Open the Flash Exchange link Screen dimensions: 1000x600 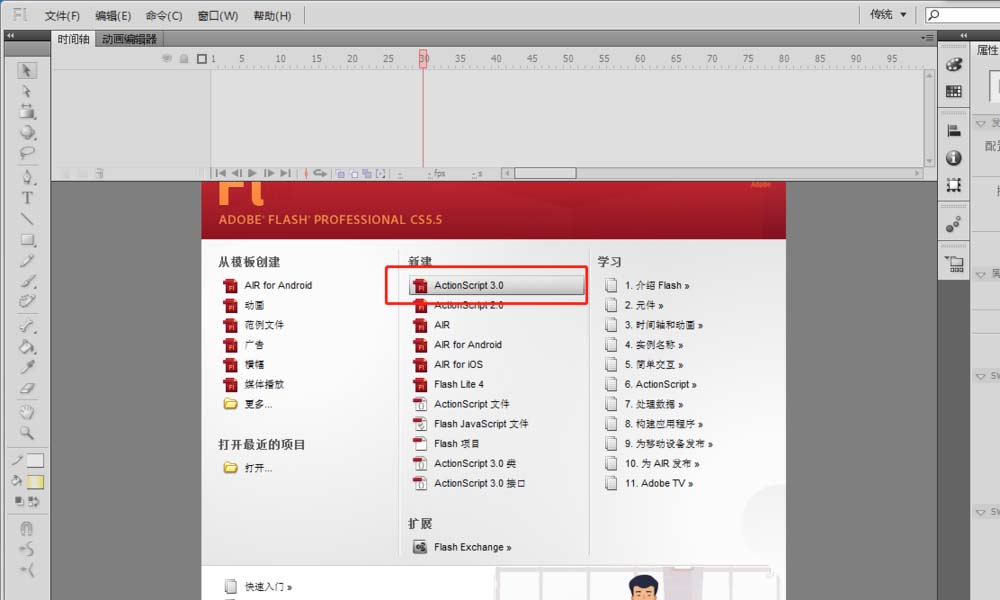[463, 547]
